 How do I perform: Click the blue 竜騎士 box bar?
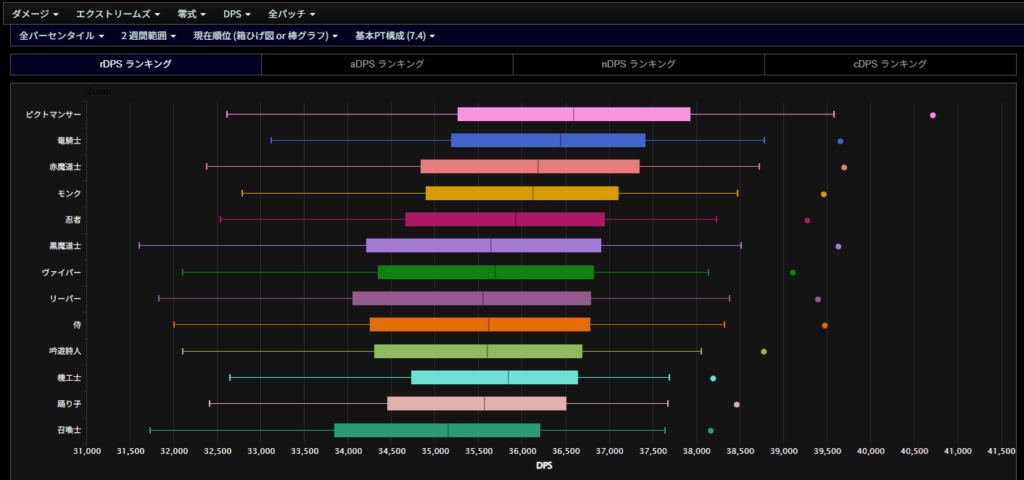[548, 140]
